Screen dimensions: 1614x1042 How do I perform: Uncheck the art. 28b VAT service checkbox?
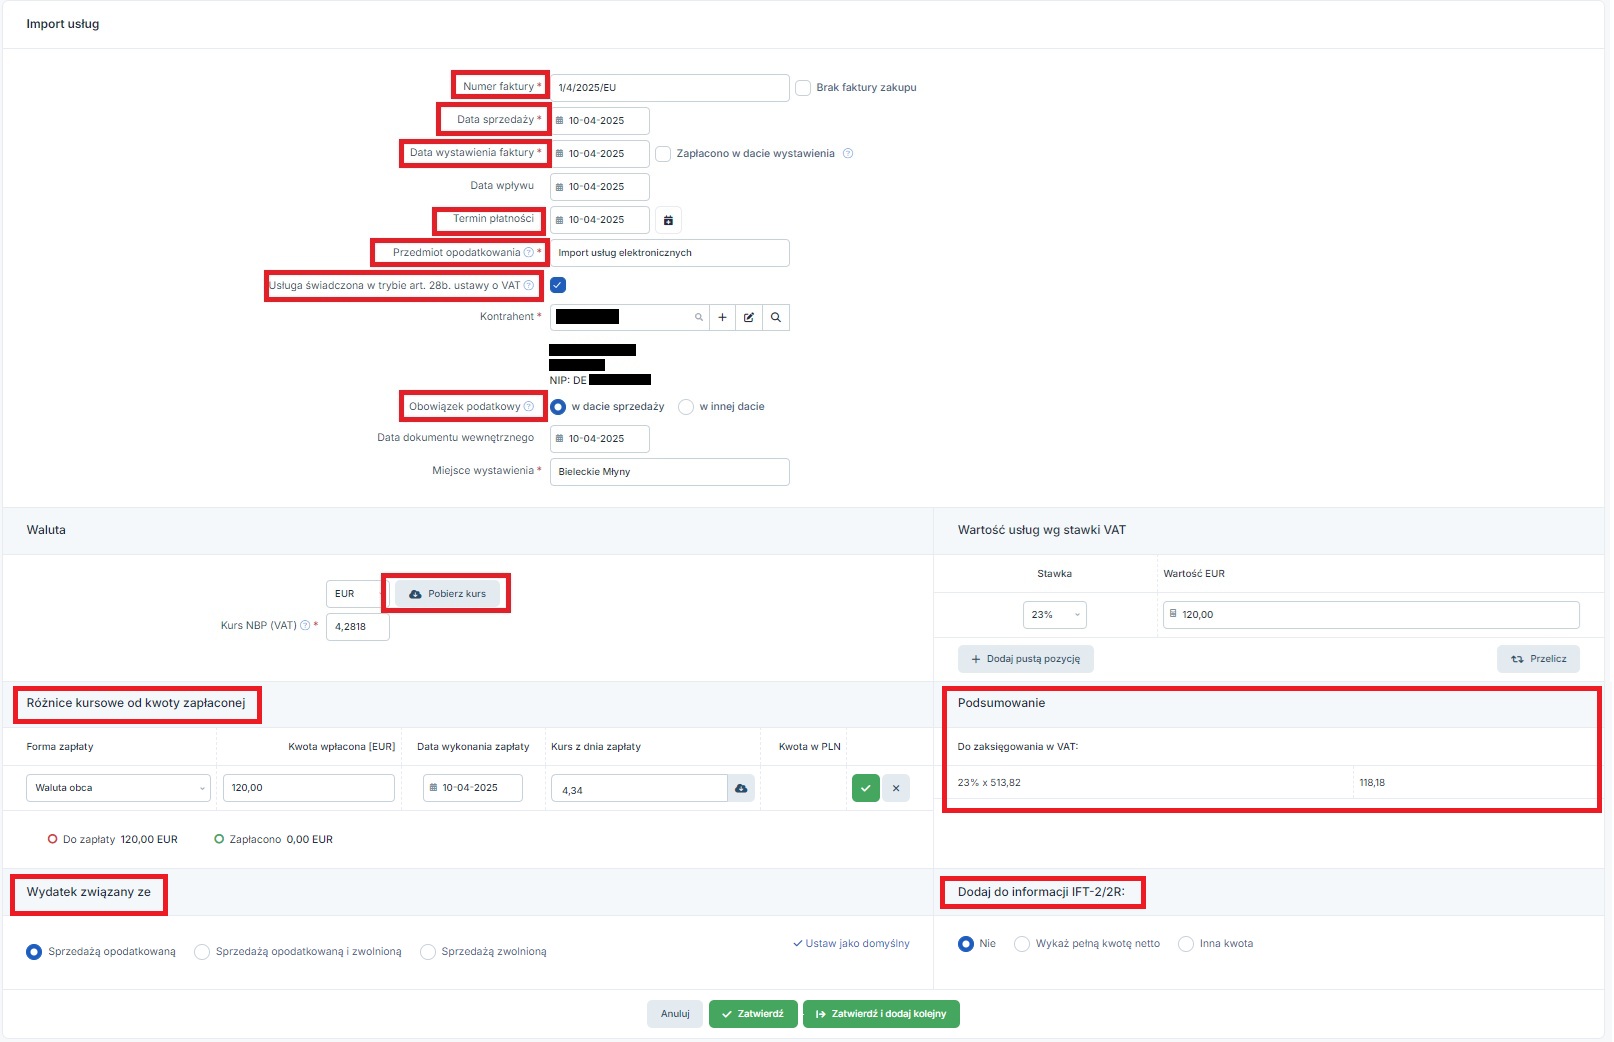click(558, 285)
